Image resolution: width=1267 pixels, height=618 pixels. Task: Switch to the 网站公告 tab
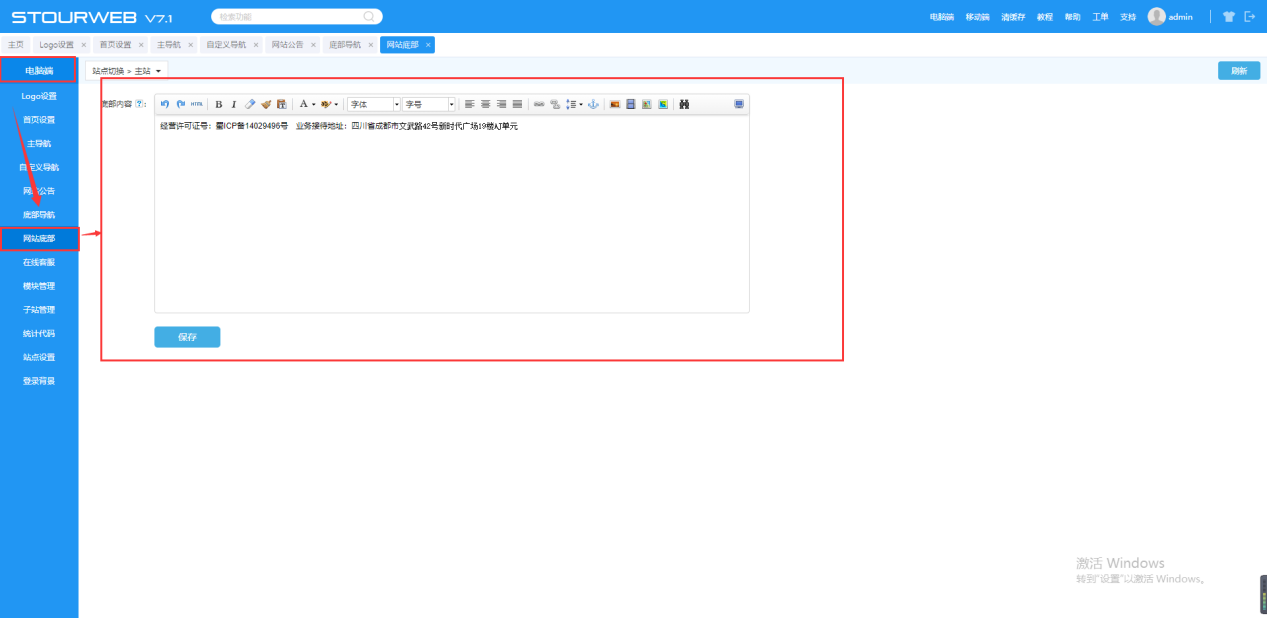287,45
